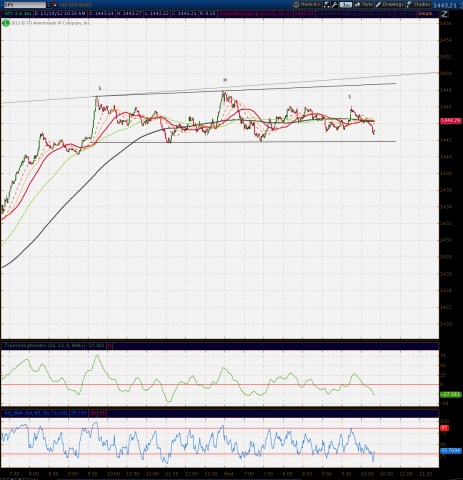Click the green -27.381 TSI value bubble
Viewport: 463px width, 480px height.
[x=451, y=394]
